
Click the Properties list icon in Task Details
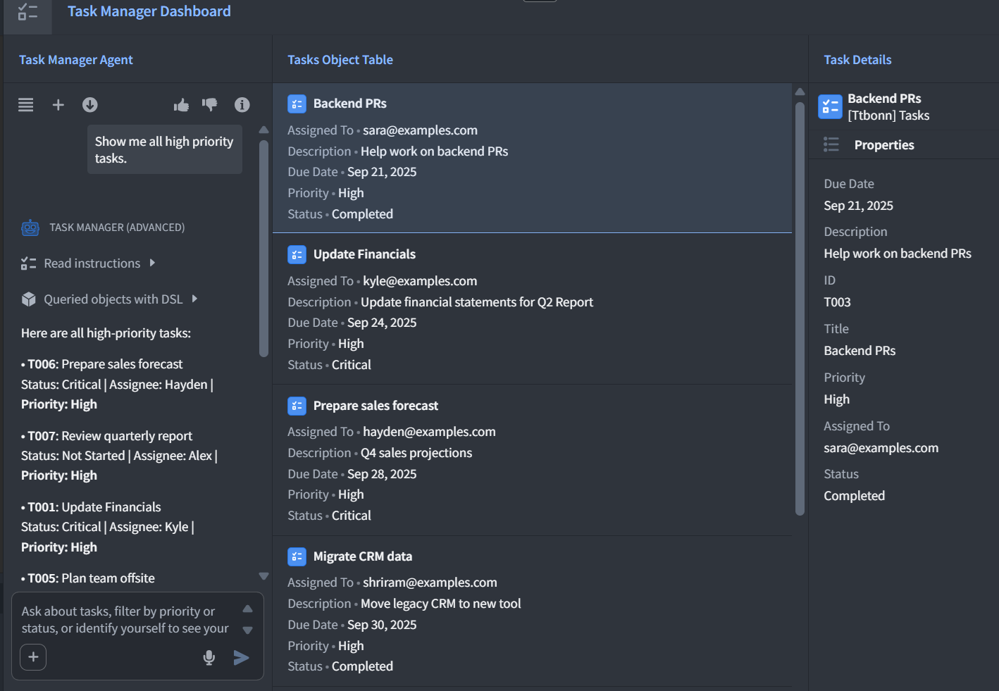click(831, 145)
